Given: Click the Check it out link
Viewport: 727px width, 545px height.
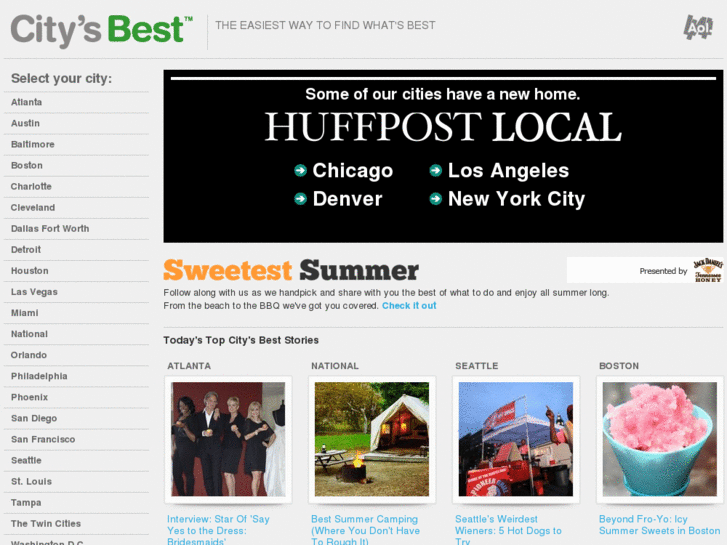Looking at the screenshot, I should point(409,306).
